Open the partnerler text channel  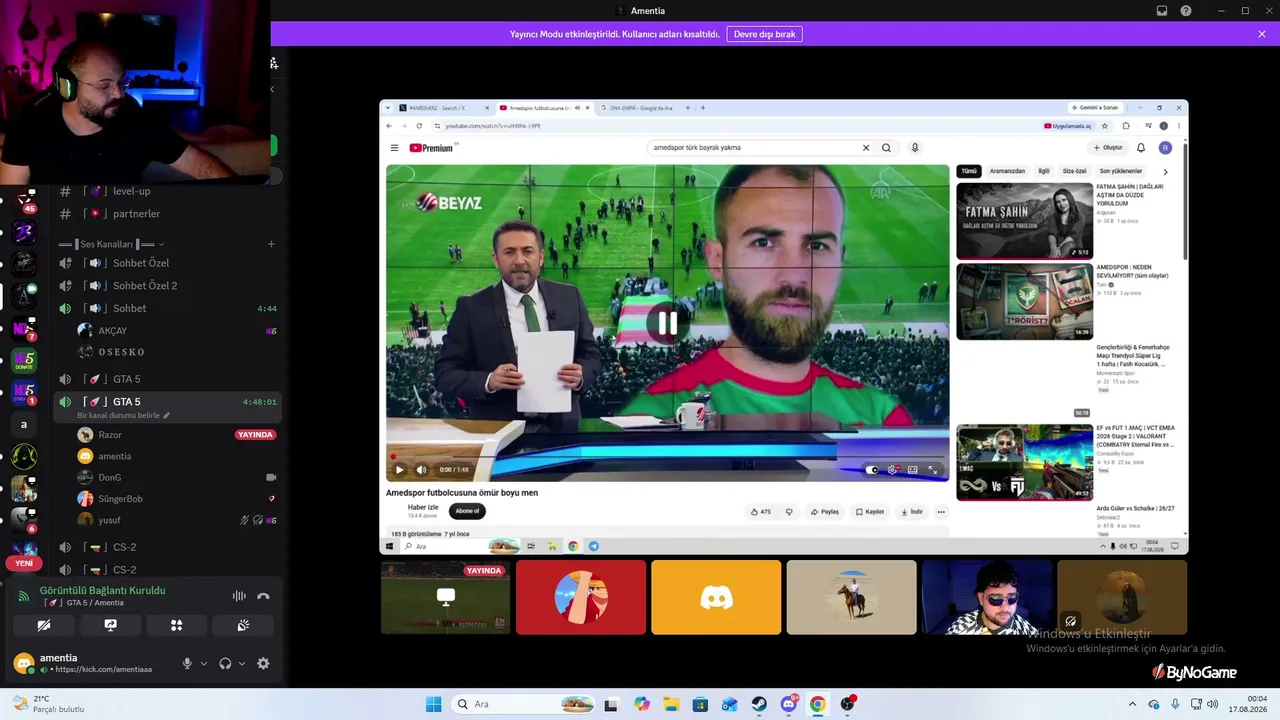pyautogui.click(x=136, y=214)
